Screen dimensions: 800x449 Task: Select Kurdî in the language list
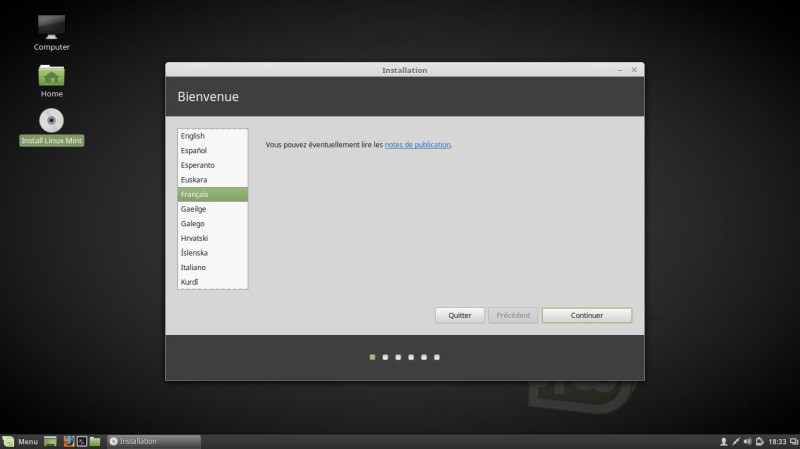(213, 282)
